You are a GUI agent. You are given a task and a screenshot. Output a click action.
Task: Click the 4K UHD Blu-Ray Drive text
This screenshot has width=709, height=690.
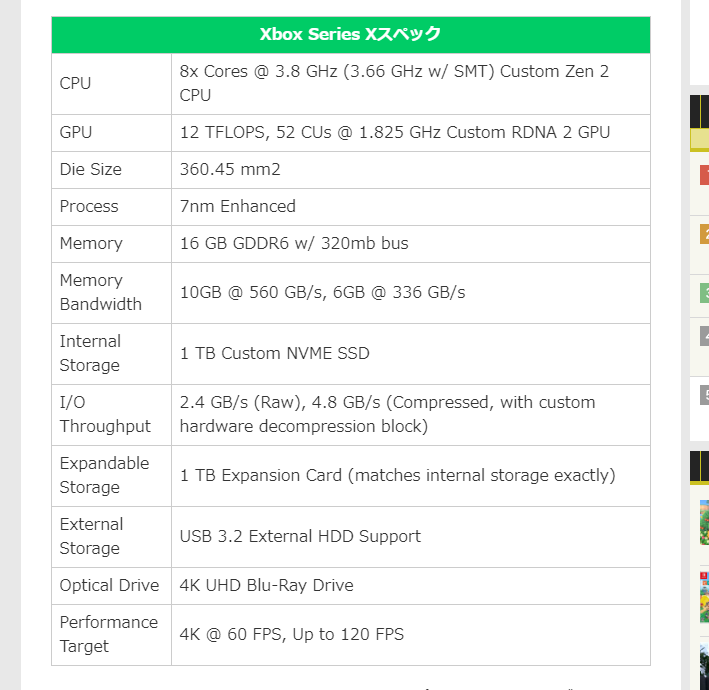coord(266,586)
